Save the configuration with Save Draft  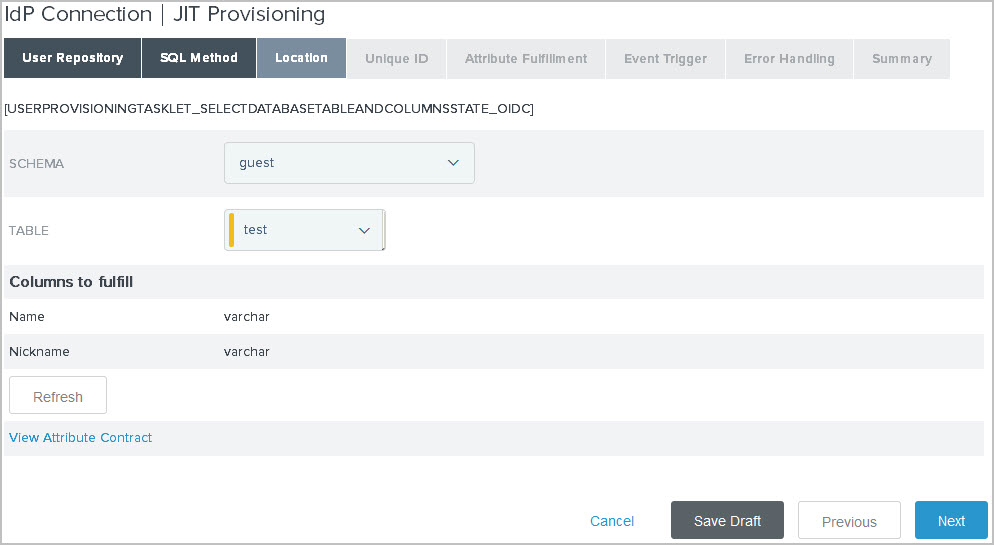(x=727, y=521)
